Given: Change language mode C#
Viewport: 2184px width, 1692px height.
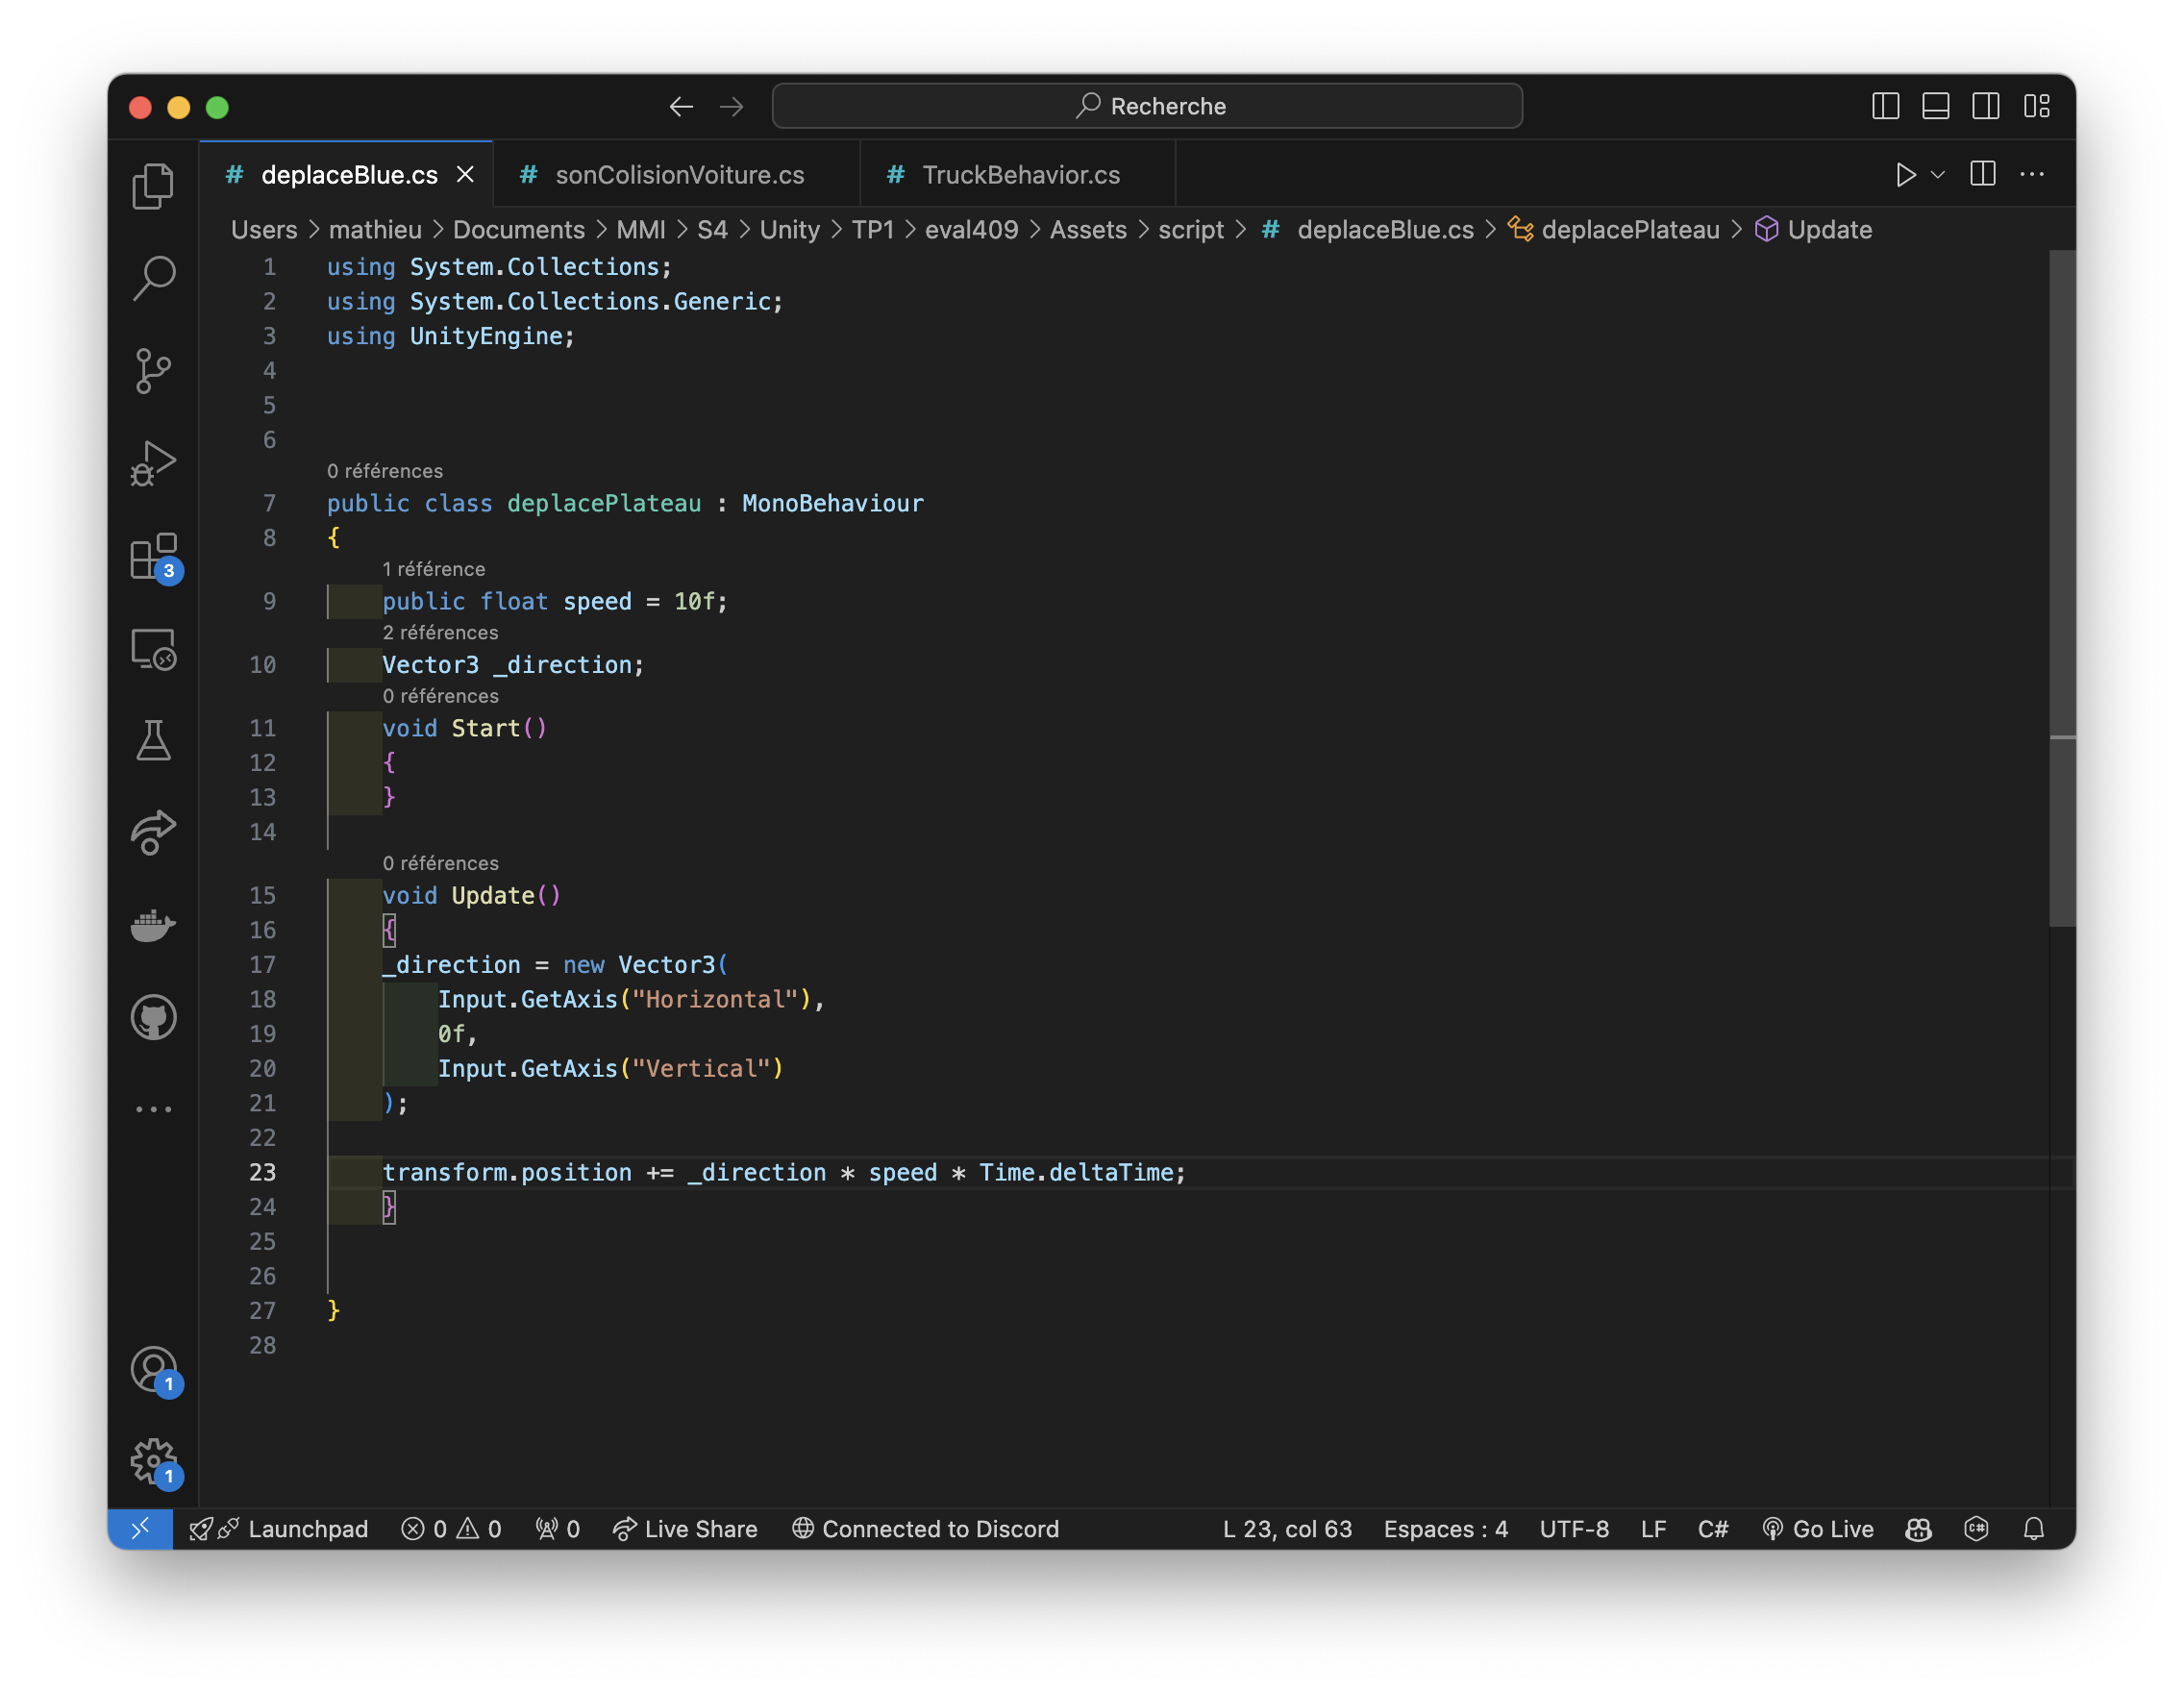Looking at the screenshot, I should [x=1713, y=1529].
